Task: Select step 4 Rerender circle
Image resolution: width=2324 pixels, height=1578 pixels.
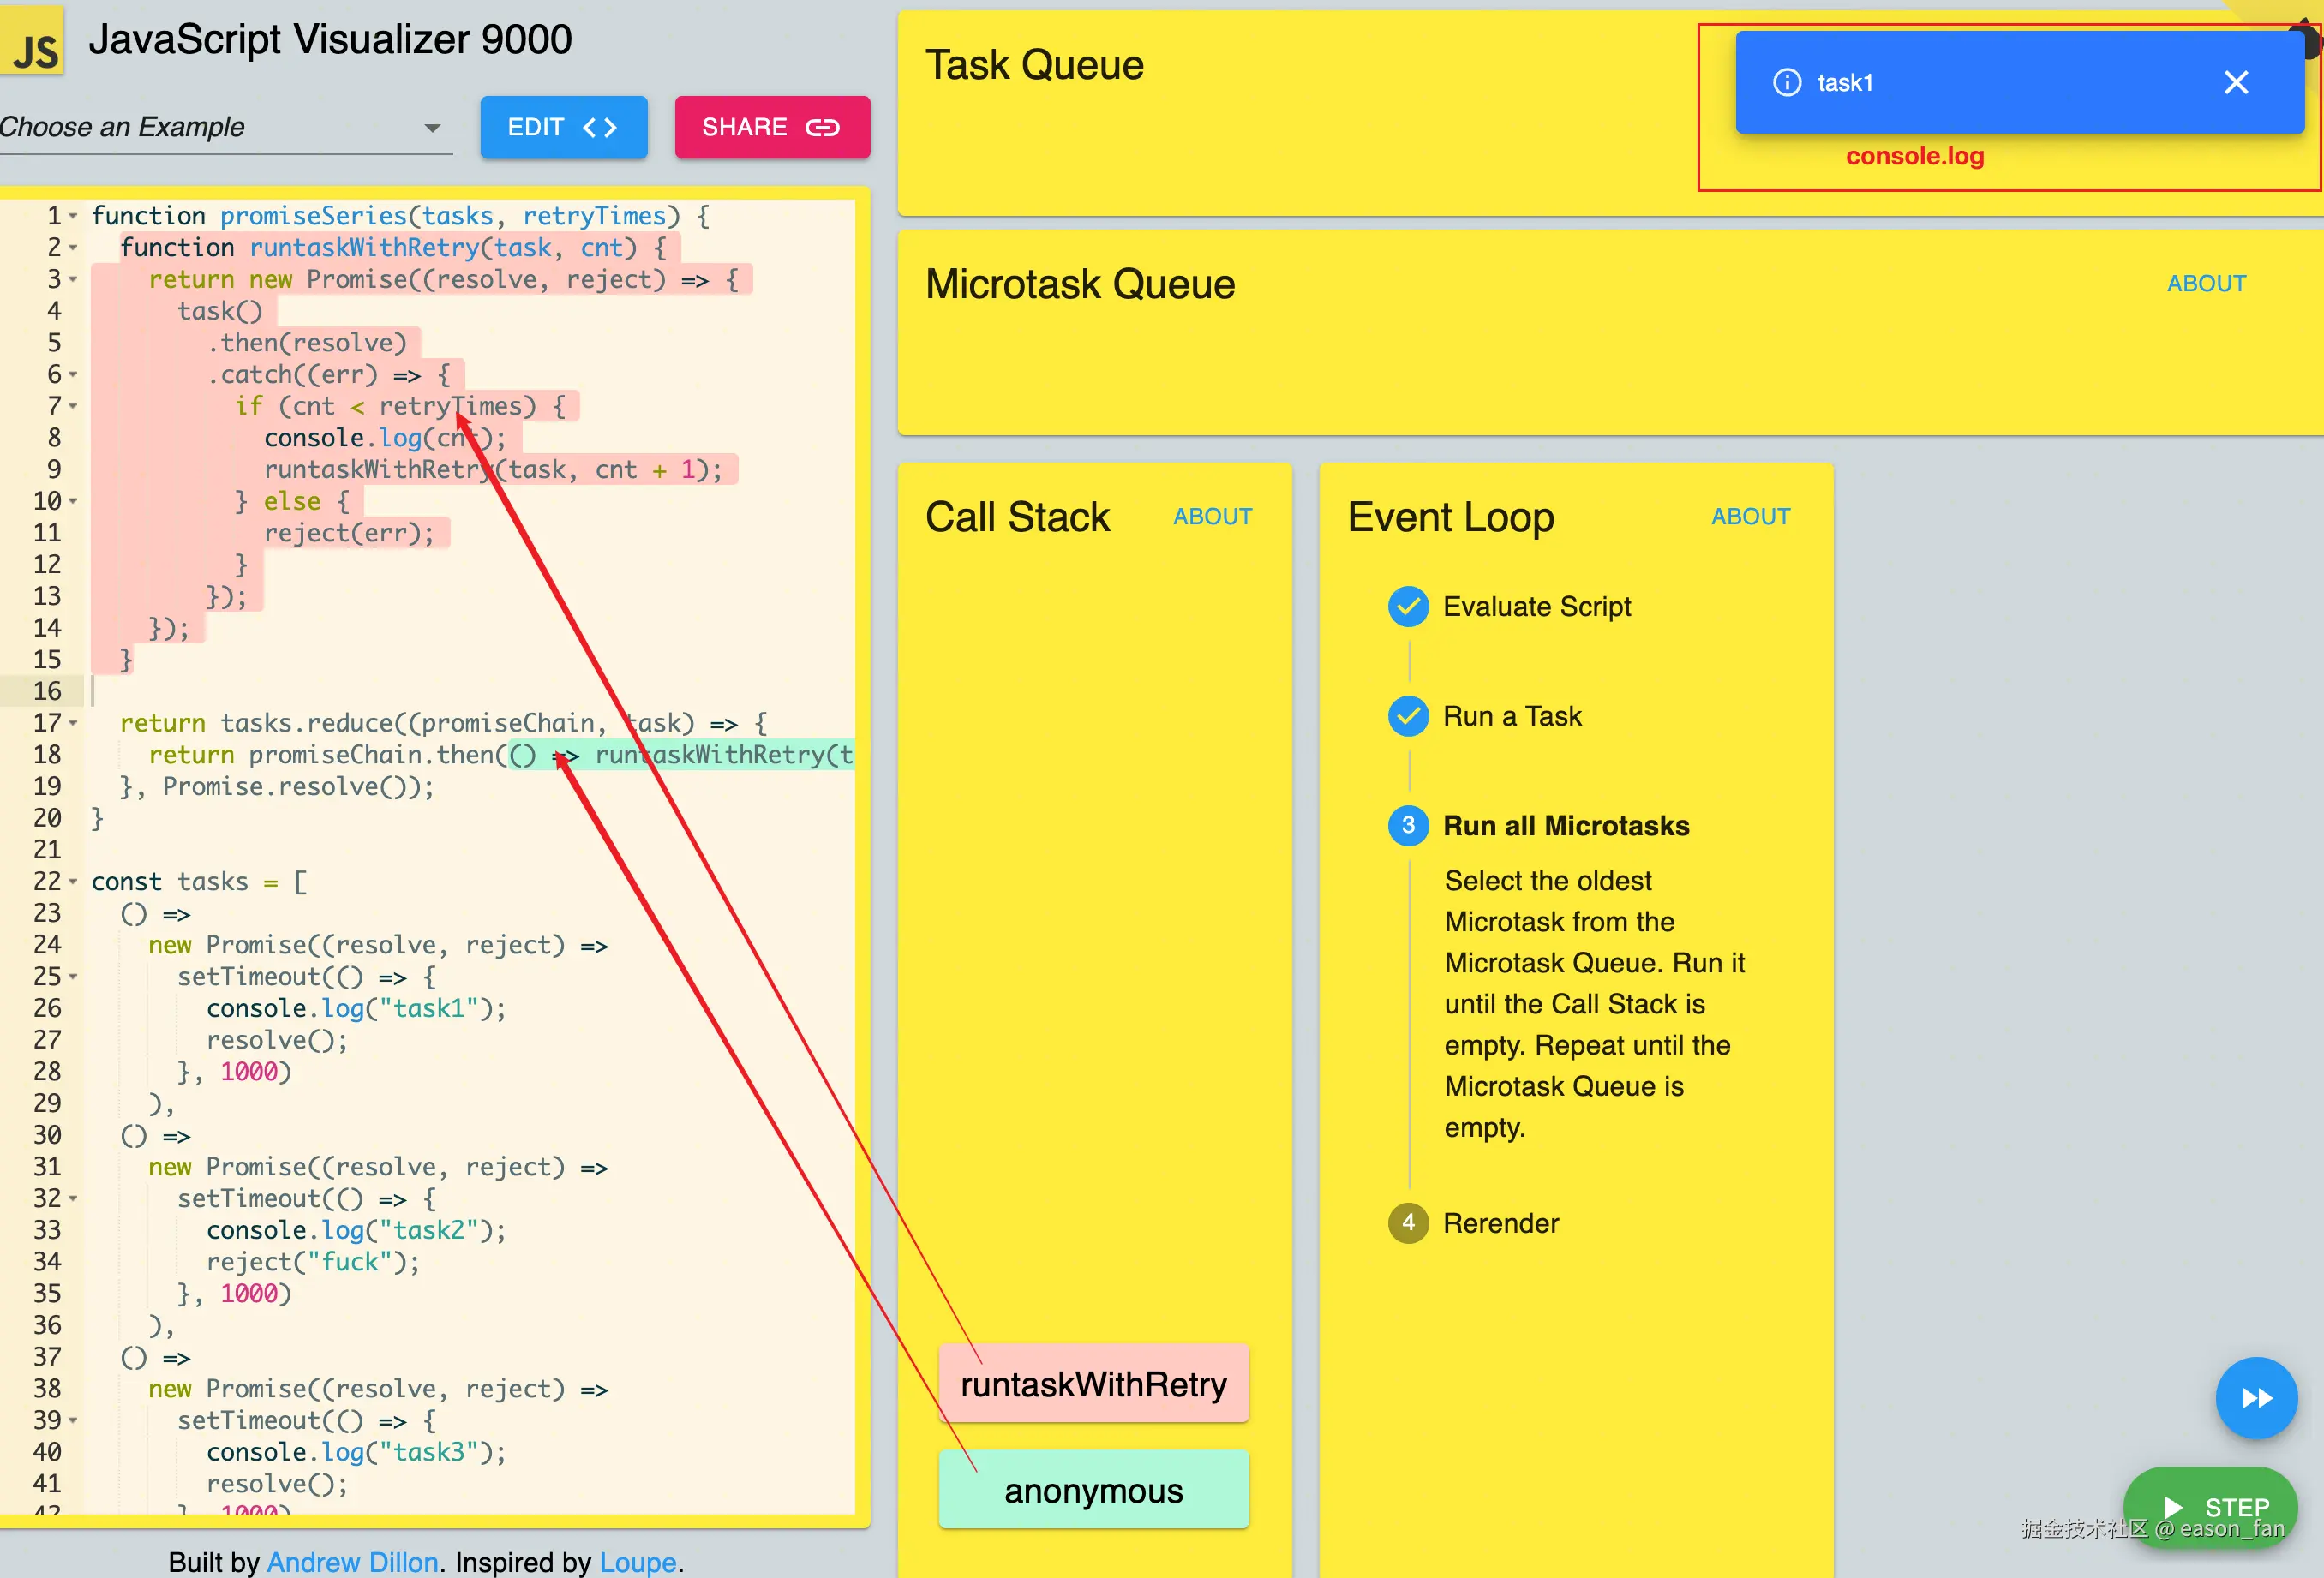Action: point(1408,1223)
